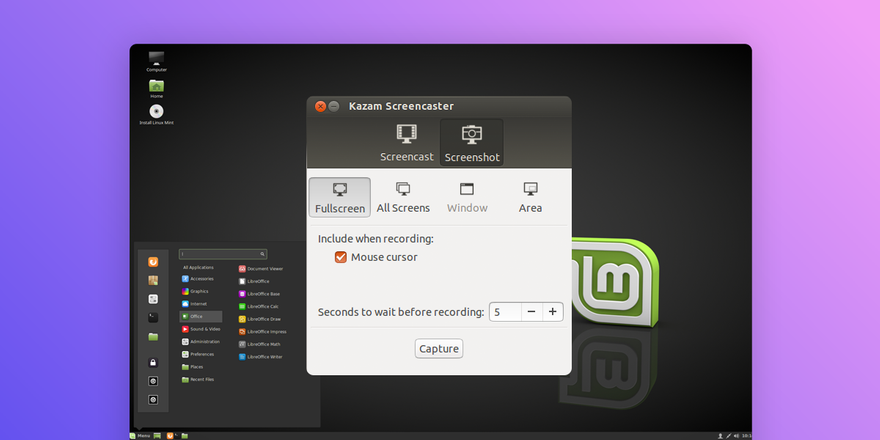Click the Mint menu search field
880x440 pixels.
223,254
